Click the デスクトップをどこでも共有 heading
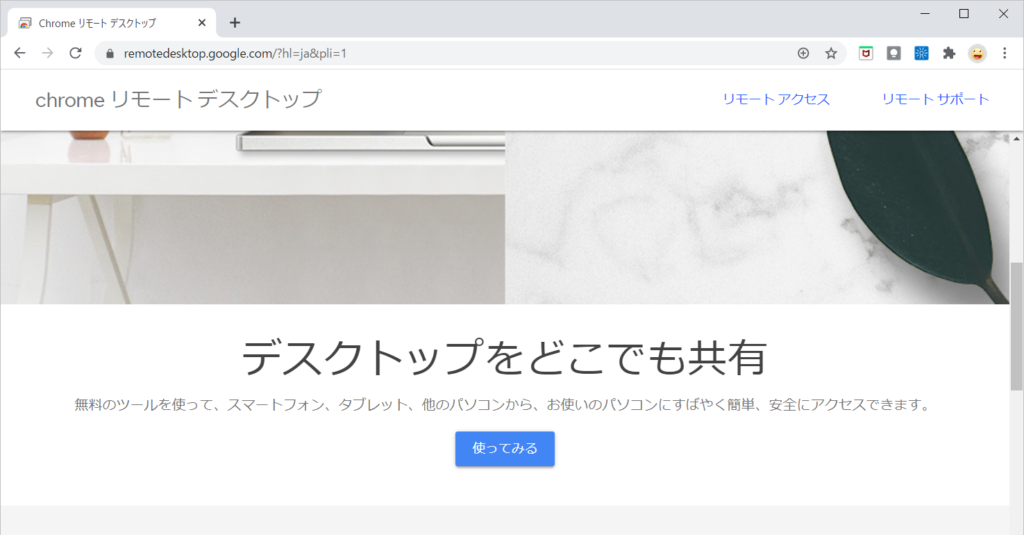This screenshot has height=535, width=1024. 504,357
